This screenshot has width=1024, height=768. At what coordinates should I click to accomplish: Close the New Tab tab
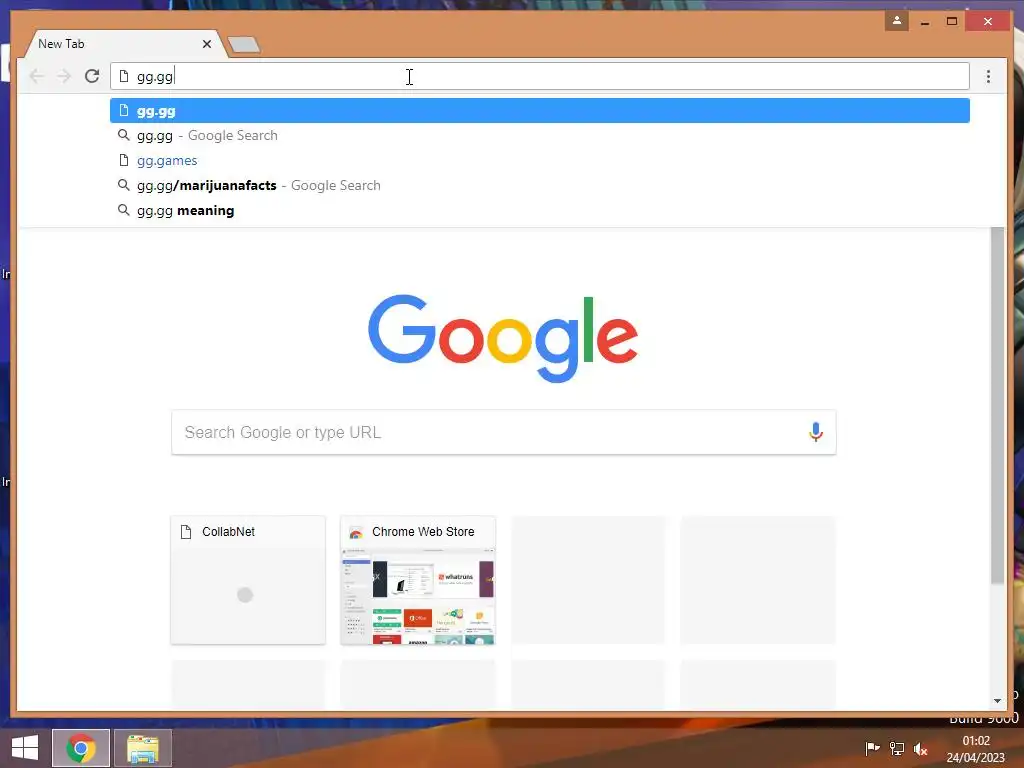pos(207,44)
